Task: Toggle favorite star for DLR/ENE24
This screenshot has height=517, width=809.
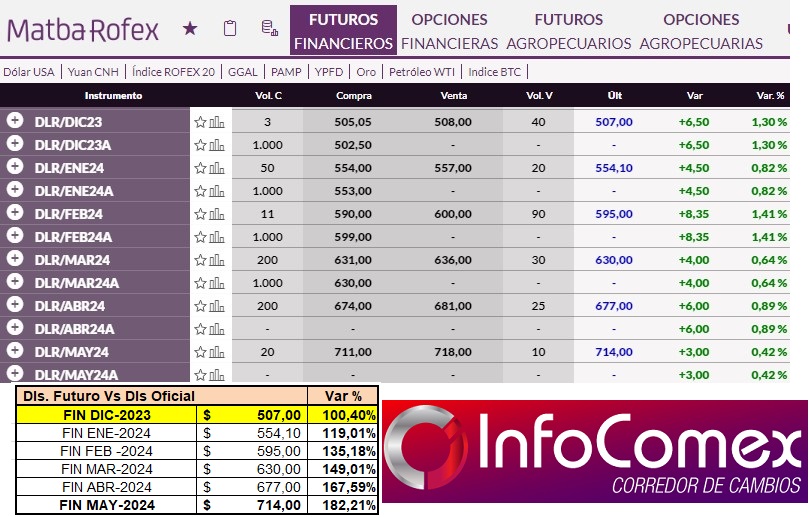Action: click(x=200, y=168)
